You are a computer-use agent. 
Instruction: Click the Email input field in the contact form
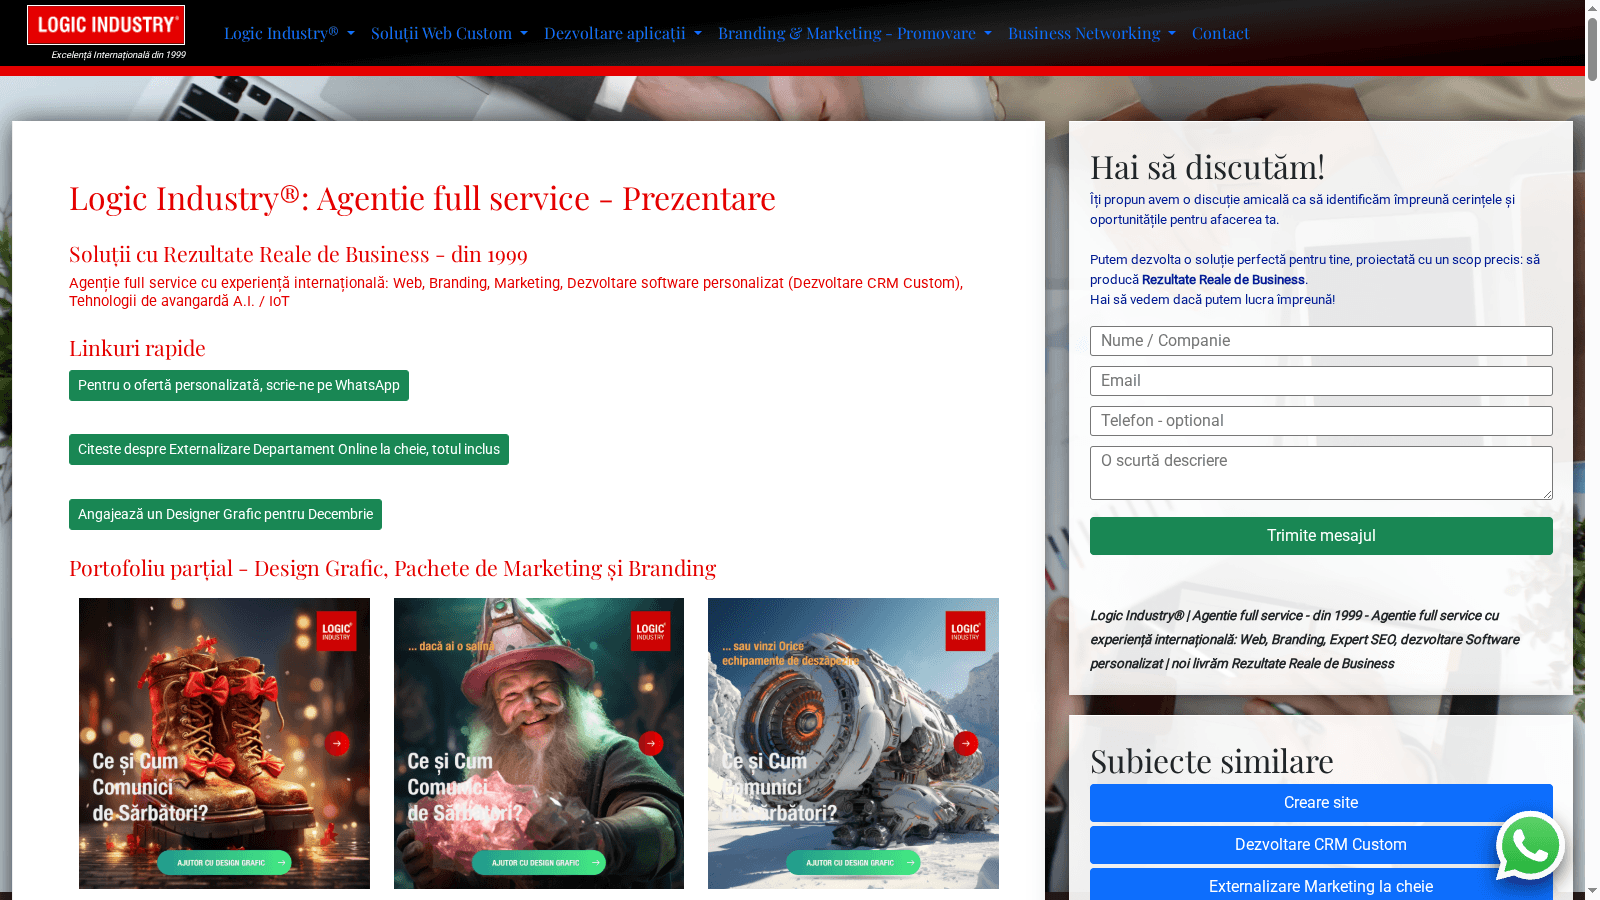pyautogui.click(x=1320, y=381)
